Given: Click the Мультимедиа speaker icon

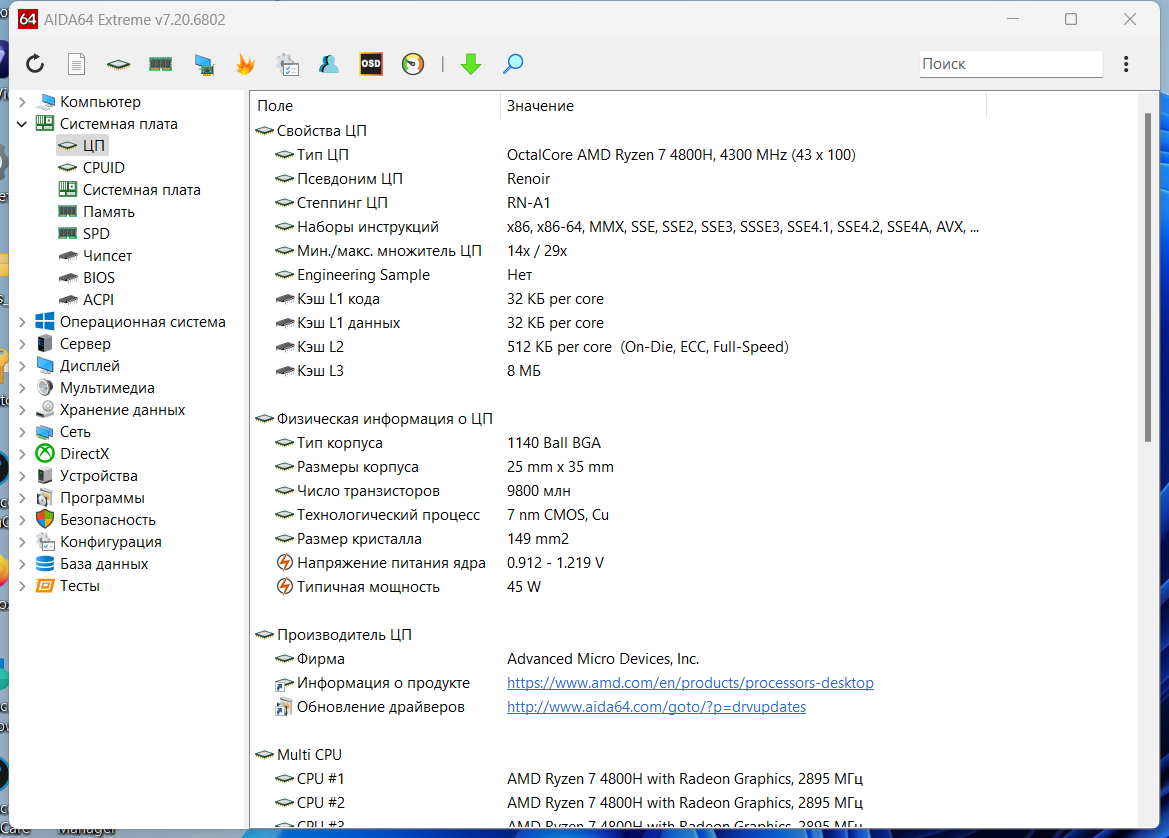Looking at the screenshot, I should tap(45, 388).
